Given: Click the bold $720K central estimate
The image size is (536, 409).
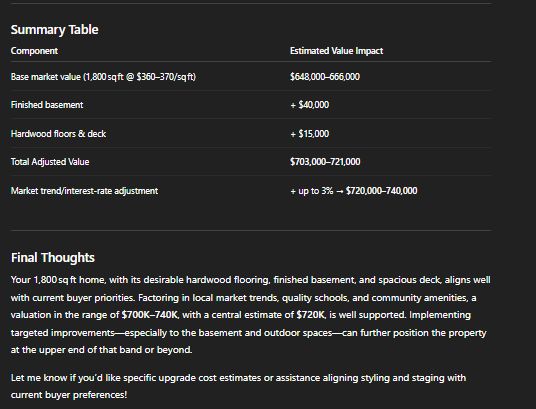Looking at the screenshot, I should coord(311,315).
